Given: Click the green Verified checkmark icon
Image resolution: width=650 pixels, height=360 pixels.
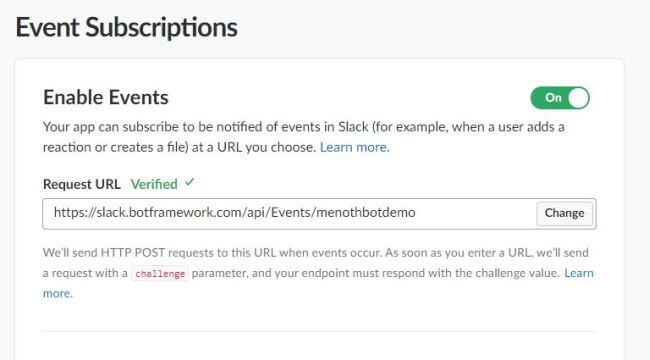Looking at the screenshot, I should [189, 182].
